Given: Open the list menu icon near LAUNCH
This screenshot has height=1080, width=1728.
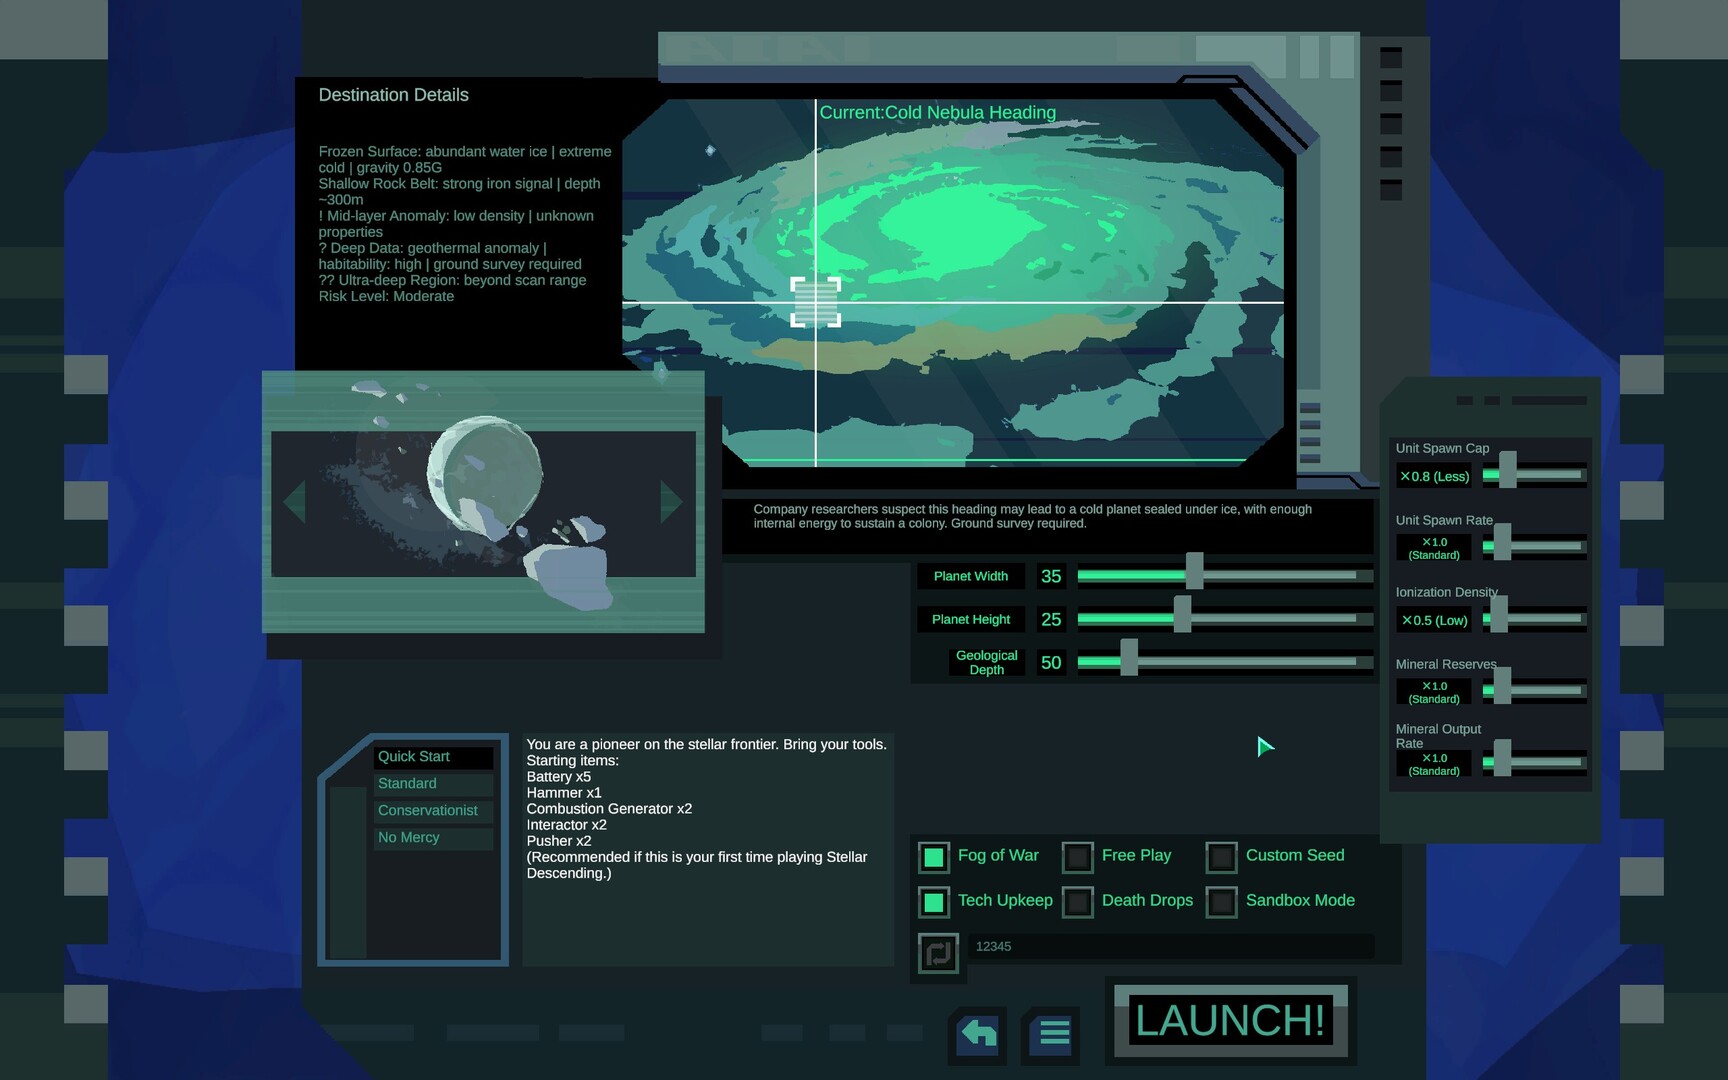Looking at the screenshot, I should (1053, 1034).
